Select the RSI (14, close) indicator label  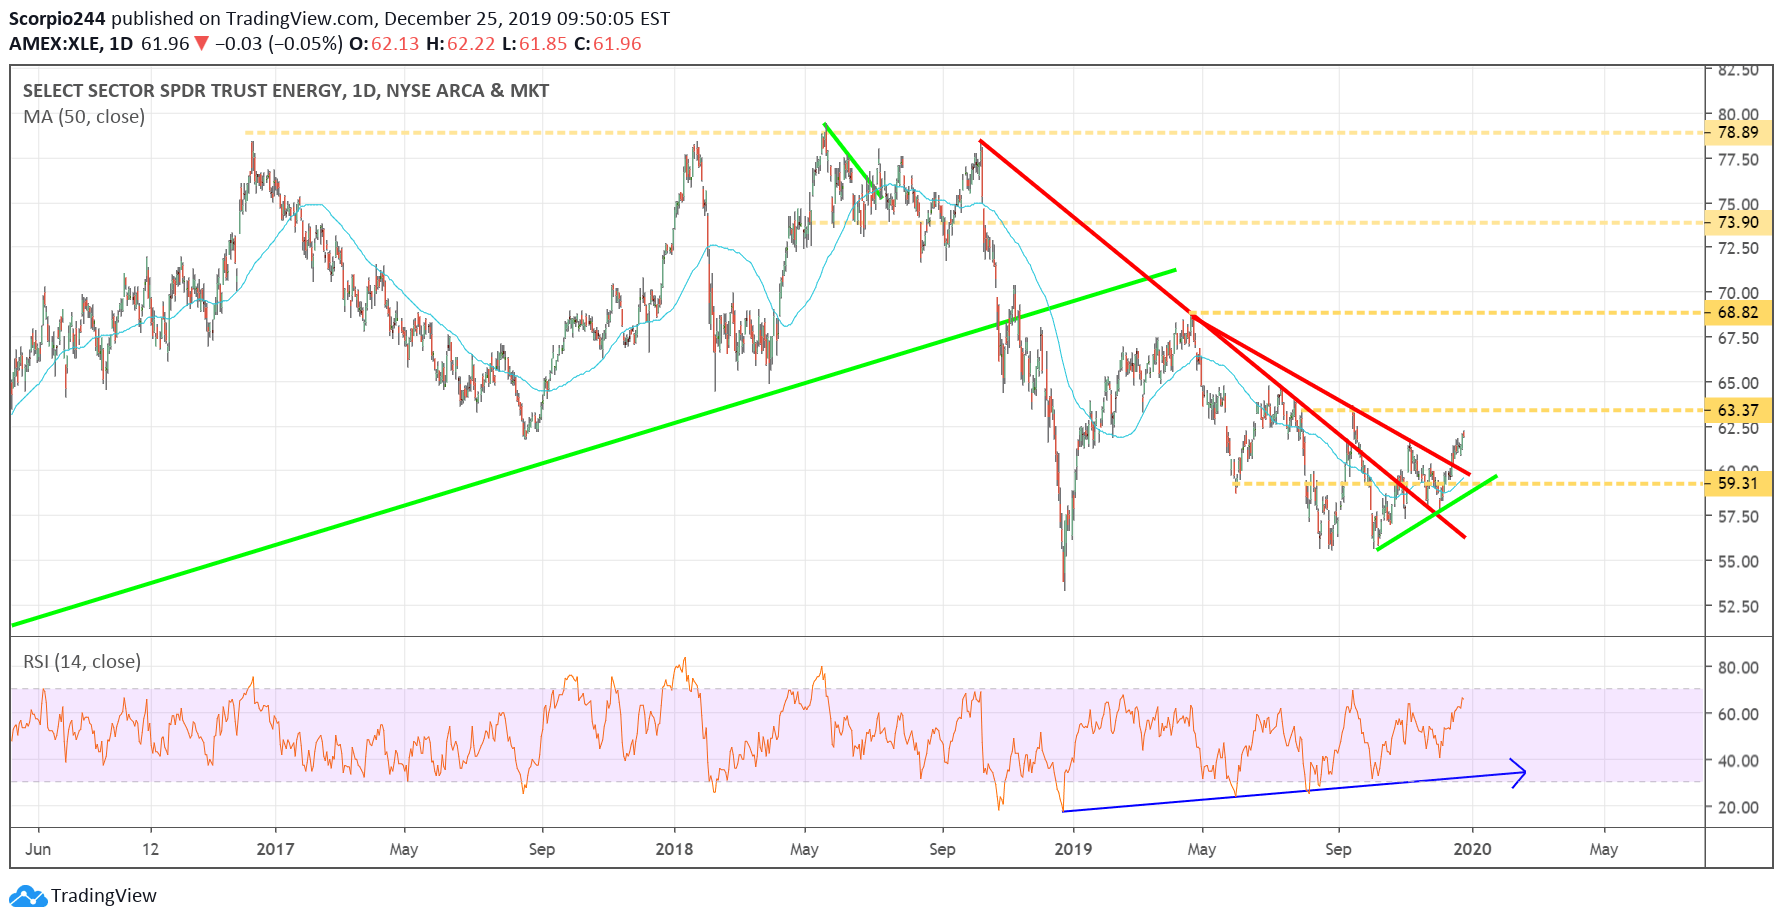82,662
